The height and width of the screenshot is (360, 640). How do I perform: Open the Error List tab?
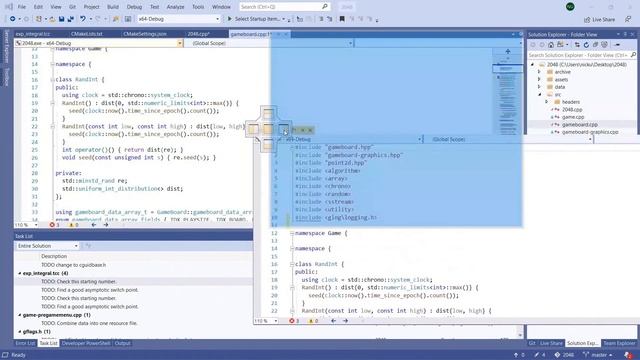[x=25, y=343]
